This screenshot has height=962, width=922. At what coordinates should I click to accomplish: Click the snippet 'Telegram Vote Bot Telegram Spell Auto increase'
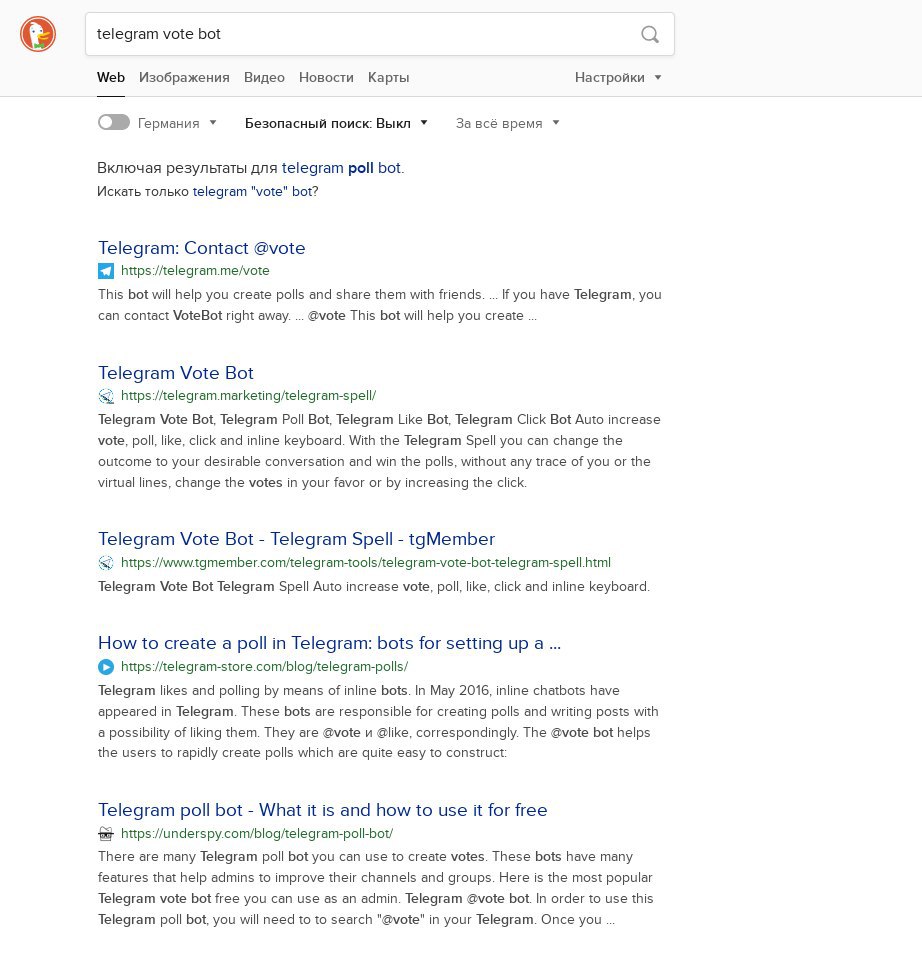374,587
